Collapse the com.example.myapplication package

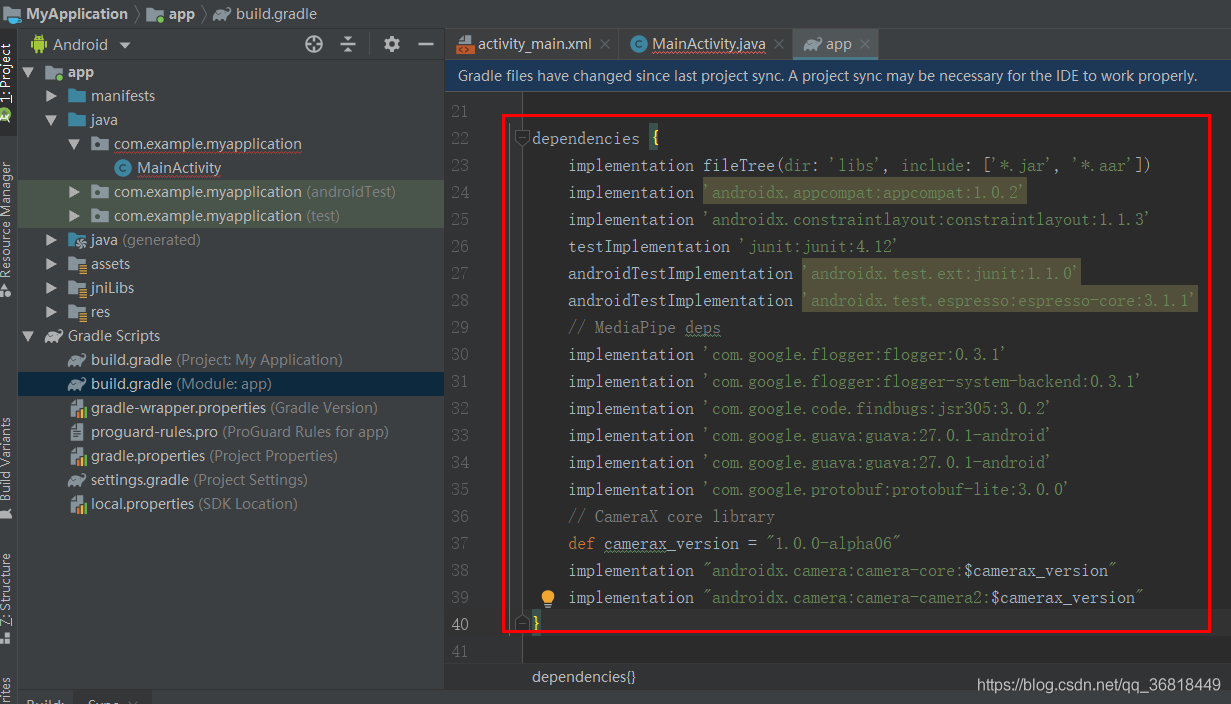[75, 144]
